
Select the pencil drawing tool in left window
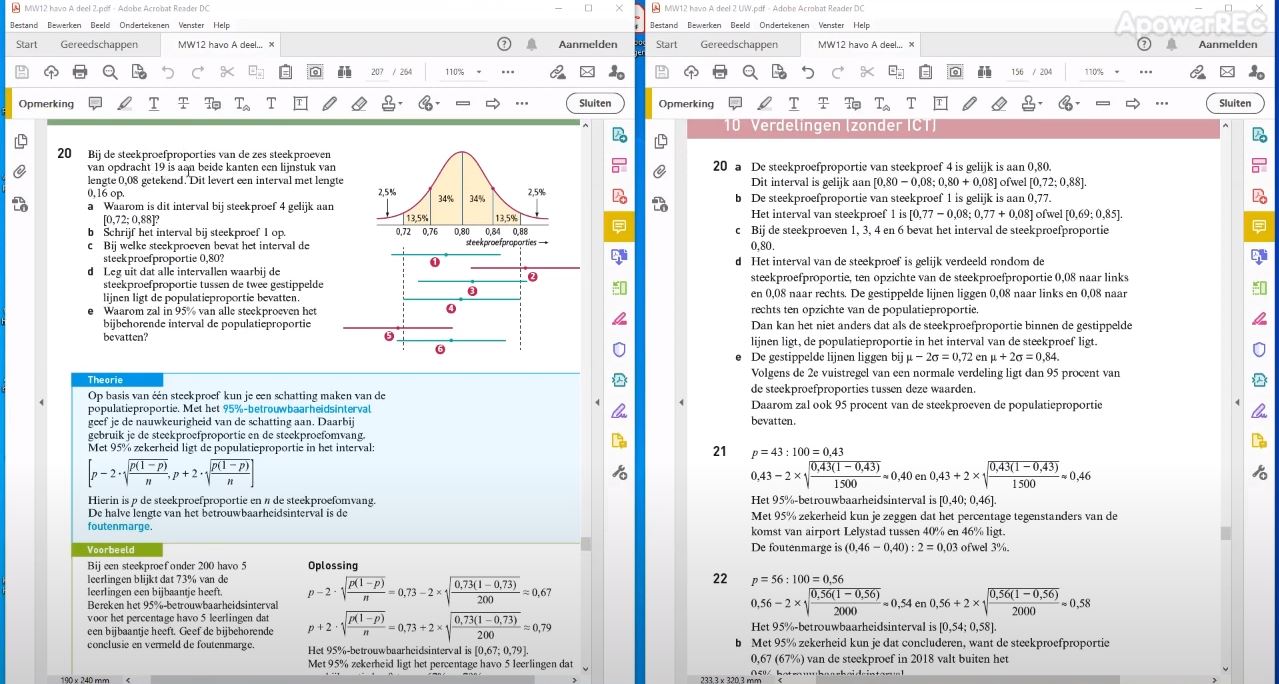coord(329,103)
